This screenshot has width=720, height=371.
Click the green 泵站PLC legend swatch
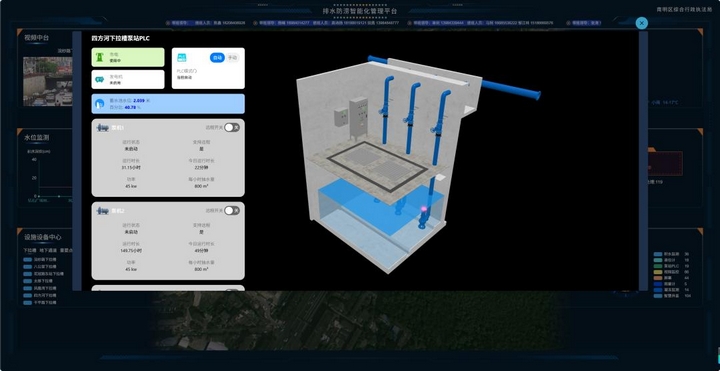[x=658, y=266]
